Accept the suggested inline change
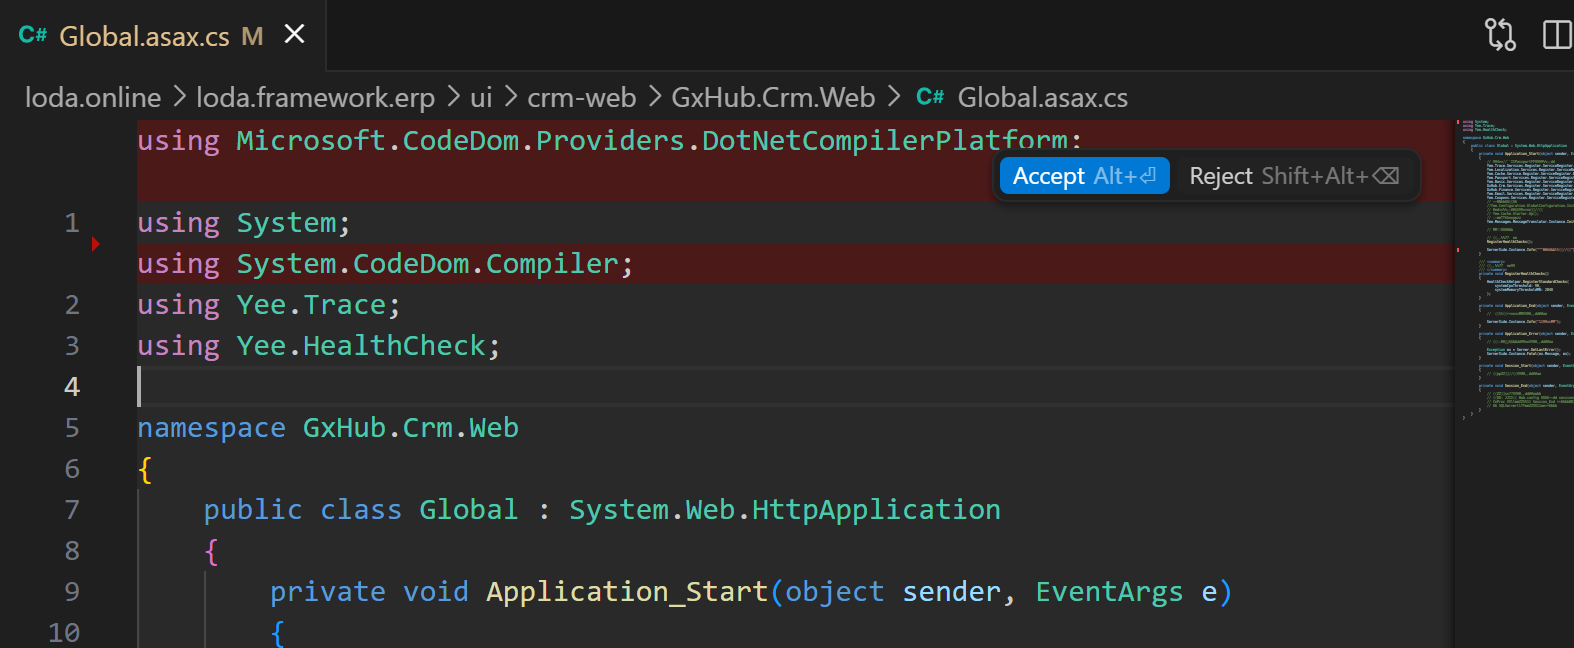The width and height of the screenshot is (1574, 648). [1084, 176]
